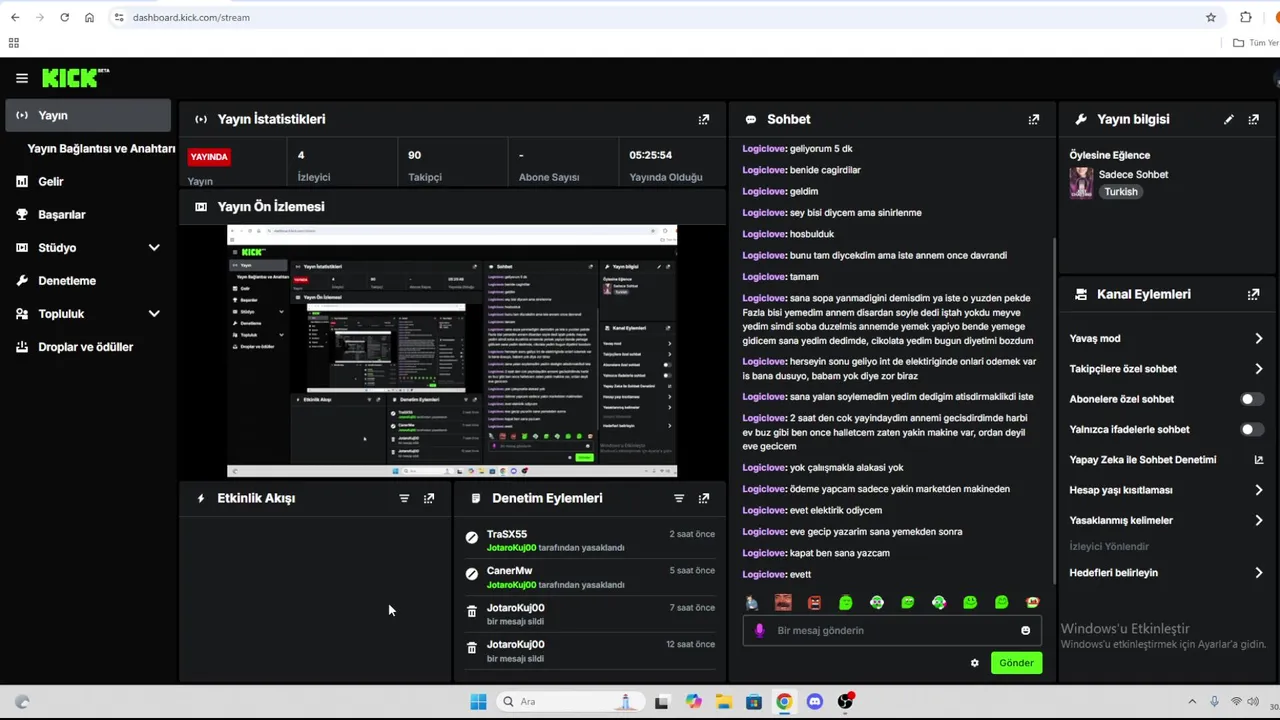Open Yayın Bağlantısı ve Anahtarı page
1280x720 pixels.
pyautogui.click(x=101, y=148)
